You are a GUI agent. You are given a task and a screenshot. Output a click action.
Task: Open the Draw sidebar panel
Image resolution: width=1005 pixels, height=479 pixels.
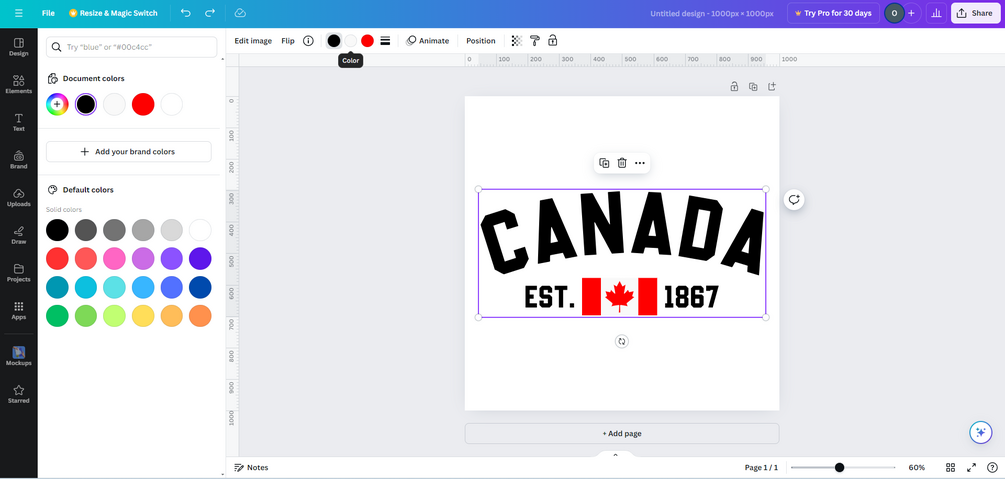(19, 235)
